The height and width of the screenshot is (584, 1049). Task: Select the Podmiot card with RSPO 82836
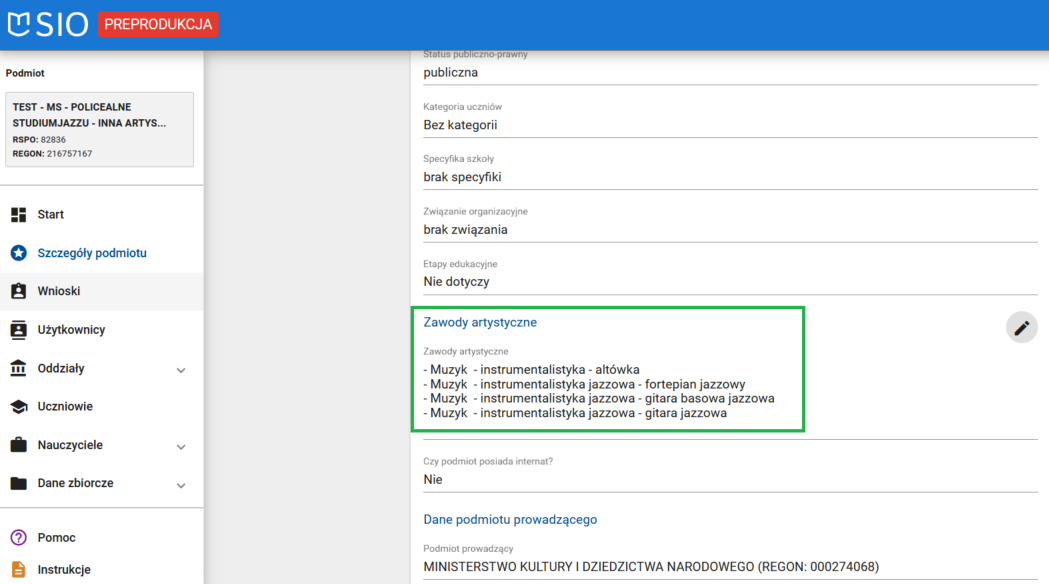99,130
